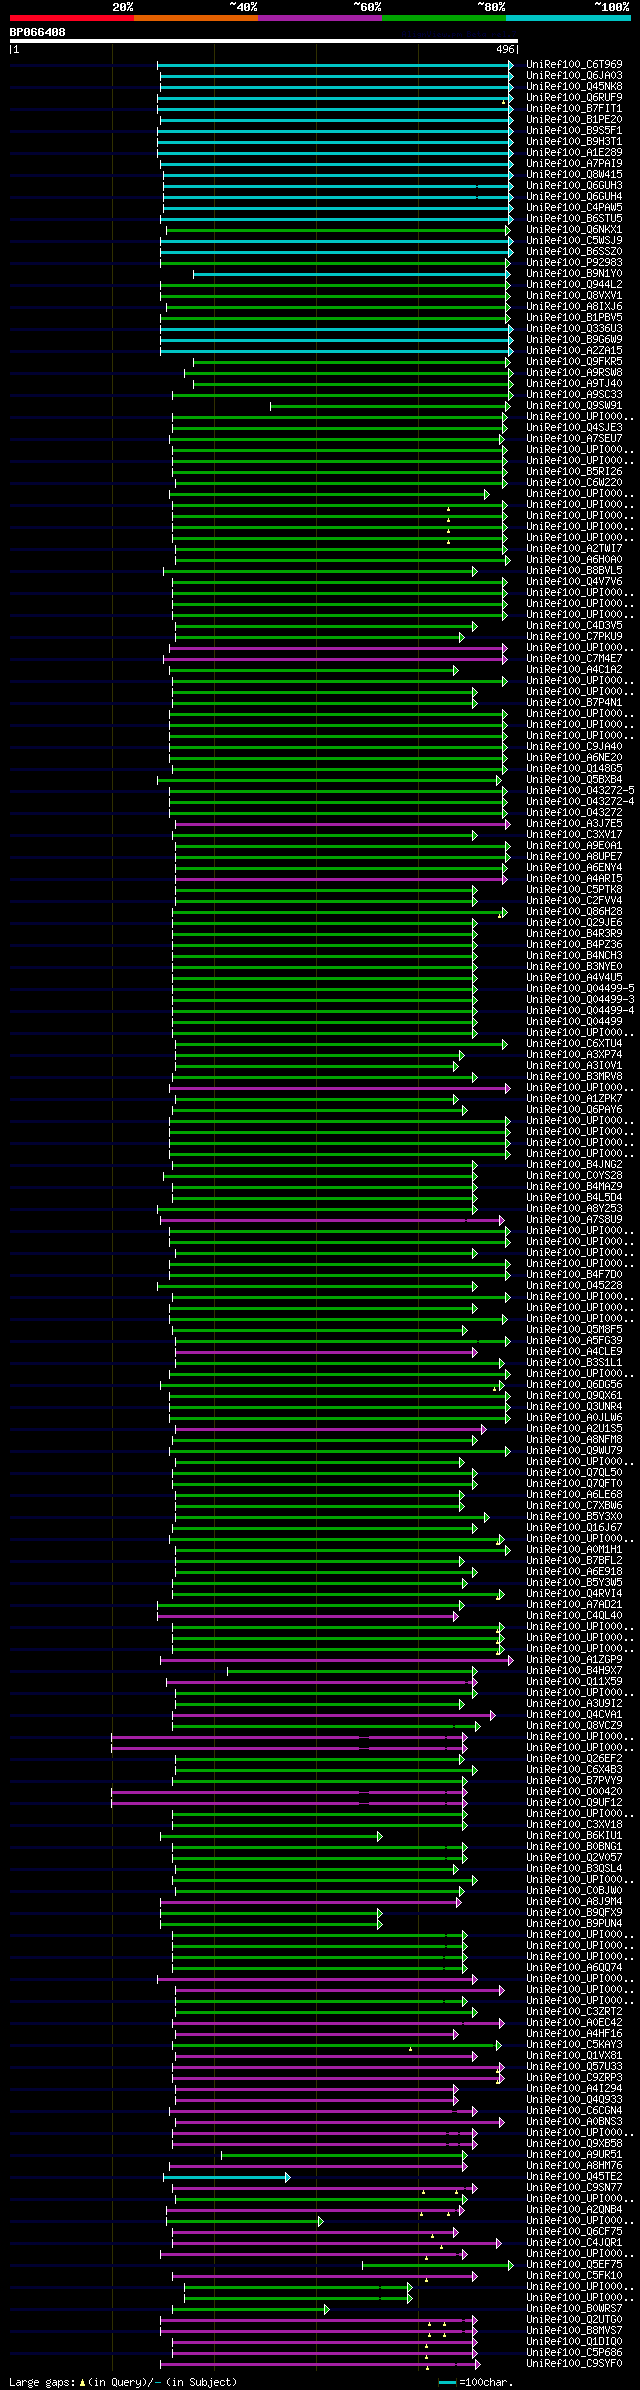Image resolution: width=640 pixels, height=2390 pixels.
Task: Select hit label UniRef100_Q04499-3
Action: 580,999
